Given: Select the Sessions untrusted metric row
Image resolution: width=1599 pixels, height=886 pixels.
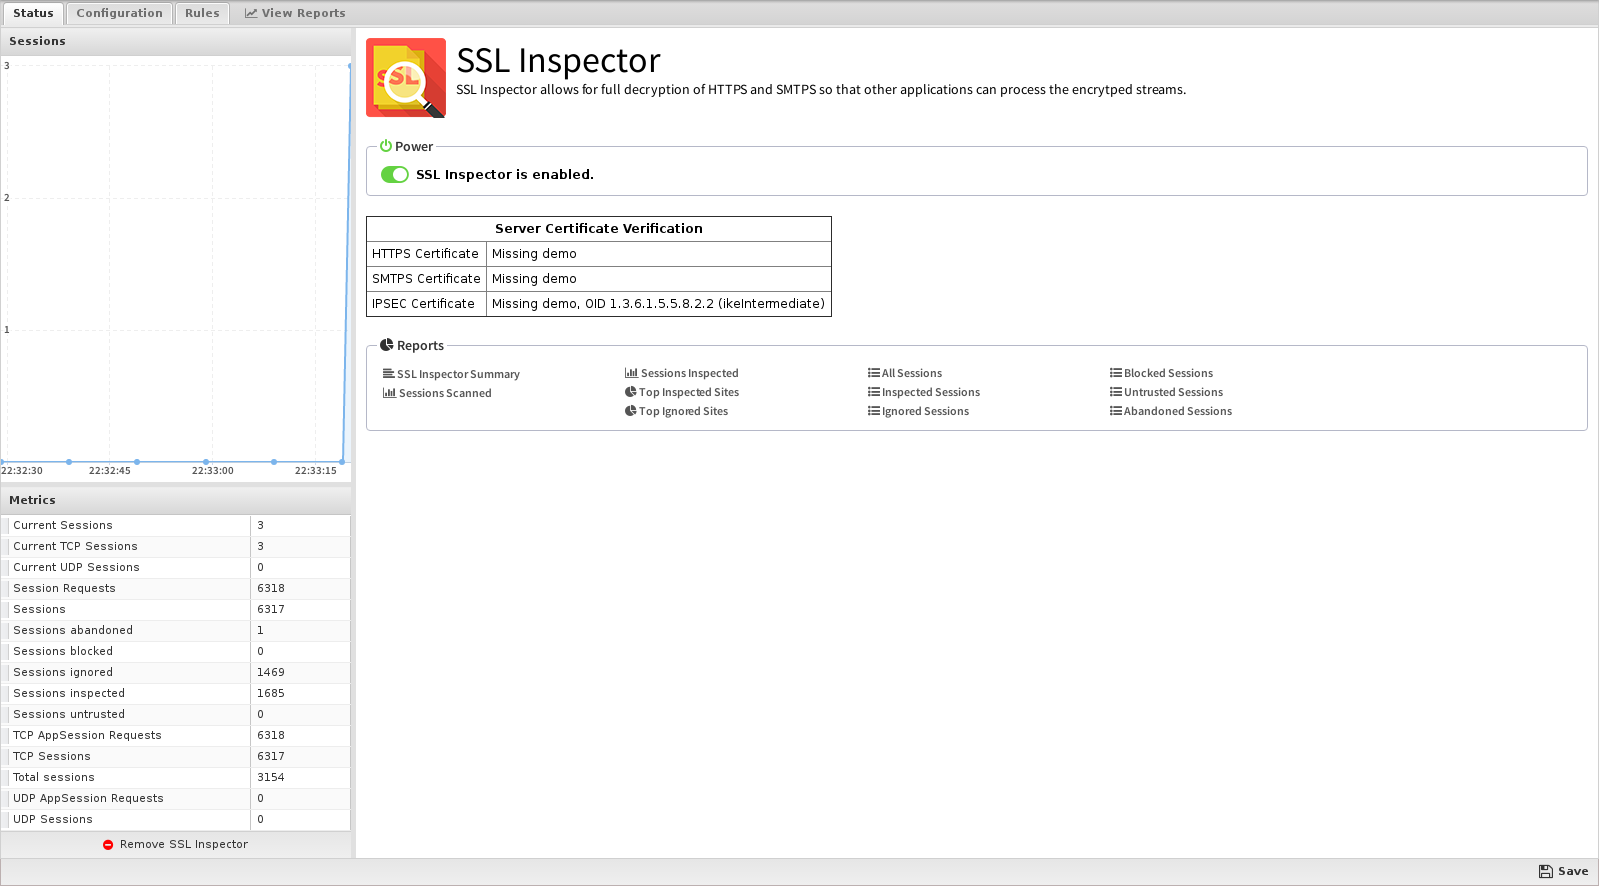Looking at the screenshot, I should 176,714.
